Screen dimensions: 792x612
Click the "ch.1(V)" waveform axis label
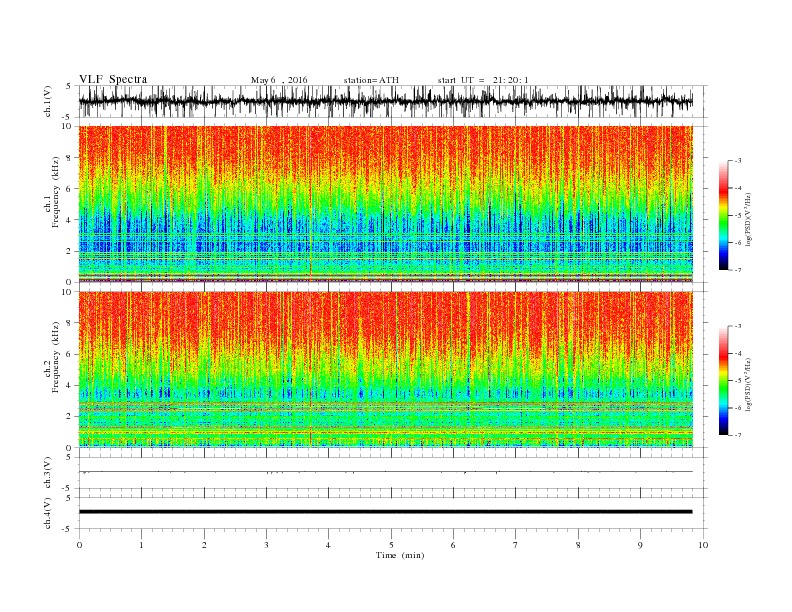[x=48, y=101]
